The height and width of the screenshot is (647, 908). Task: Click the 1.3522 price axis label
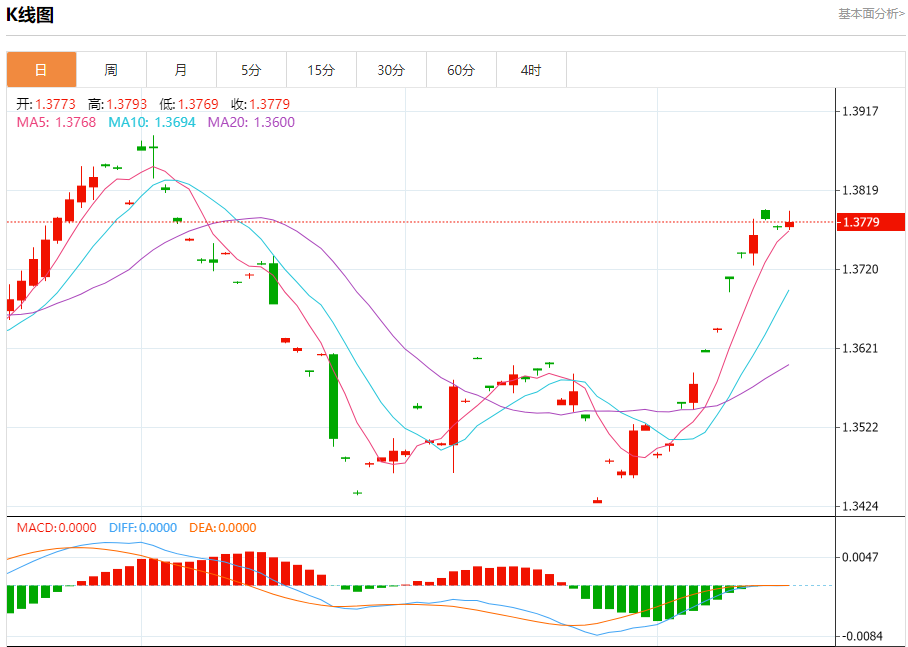861,427
